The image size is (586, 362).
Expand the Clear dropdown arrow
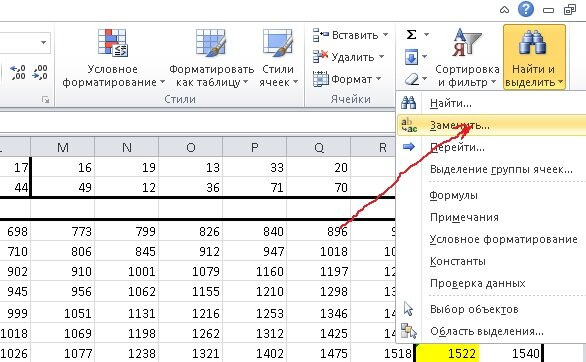(425, 79)
